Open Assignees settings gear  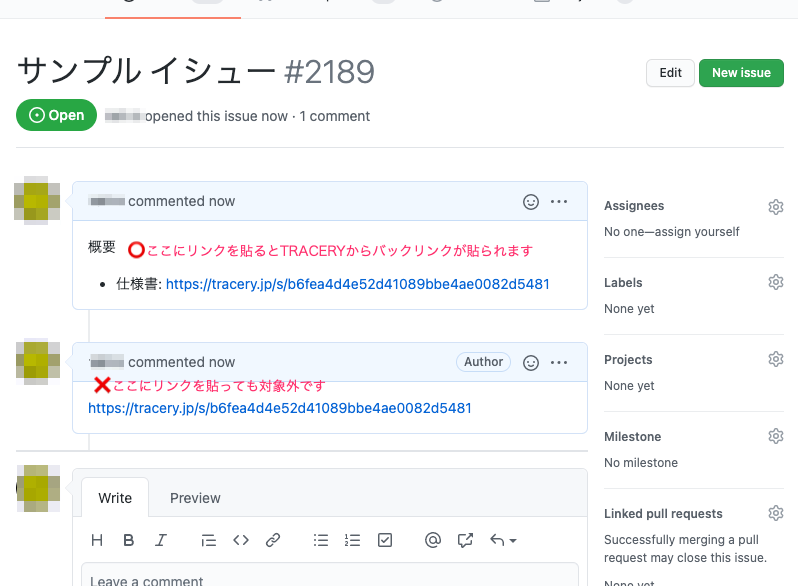click(x=776, y=207)
